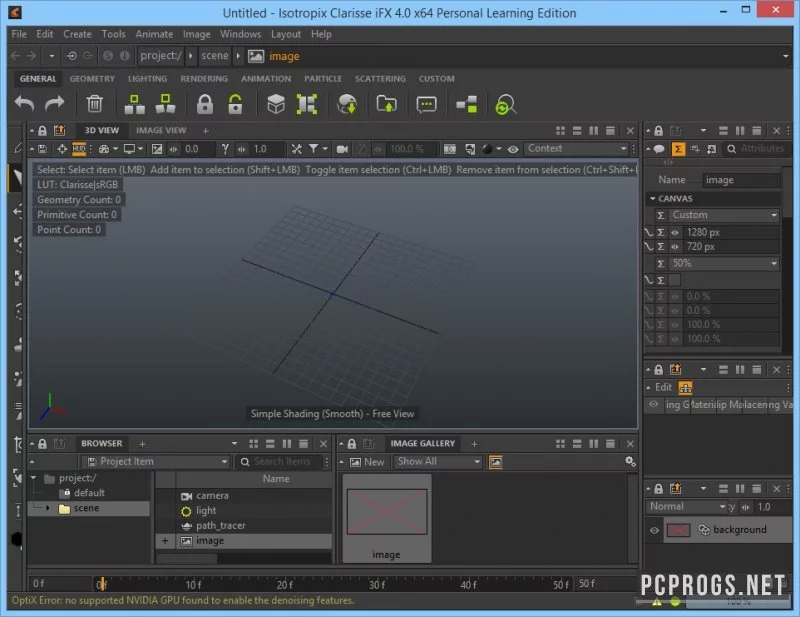Click the orange sigma icon in Attribute Editor

pos(678,149)
